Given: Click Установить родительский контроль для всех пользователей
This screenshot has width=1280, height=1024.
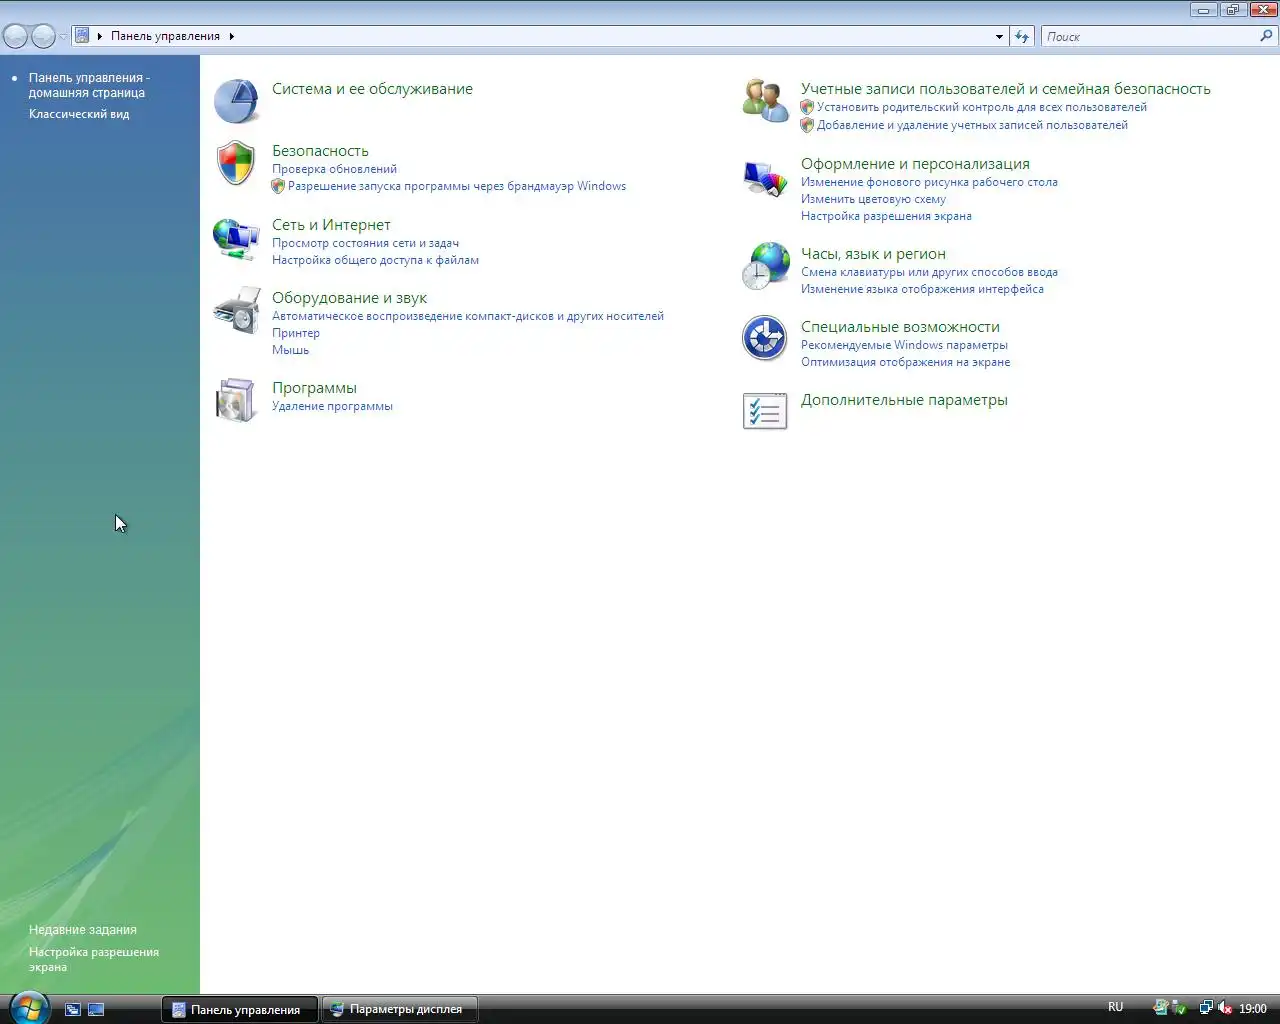Looking at the screenshot, I should point(981,107).
